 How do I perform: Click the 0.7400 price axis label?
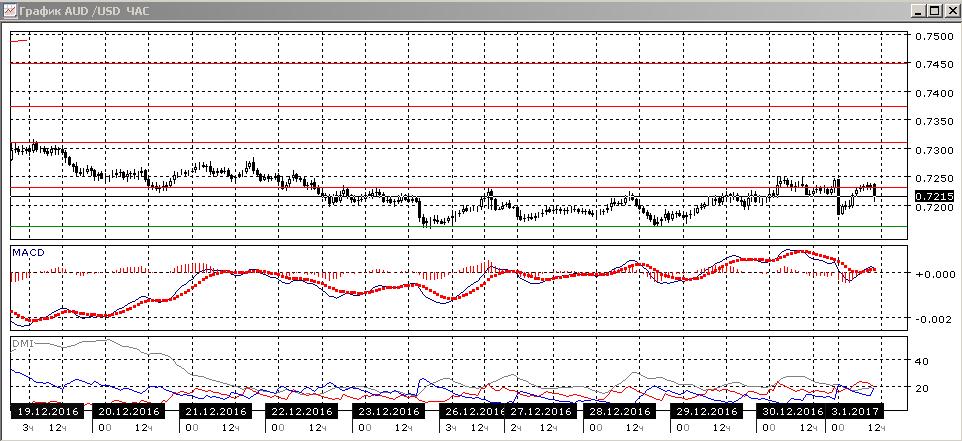tap(933, 94)
